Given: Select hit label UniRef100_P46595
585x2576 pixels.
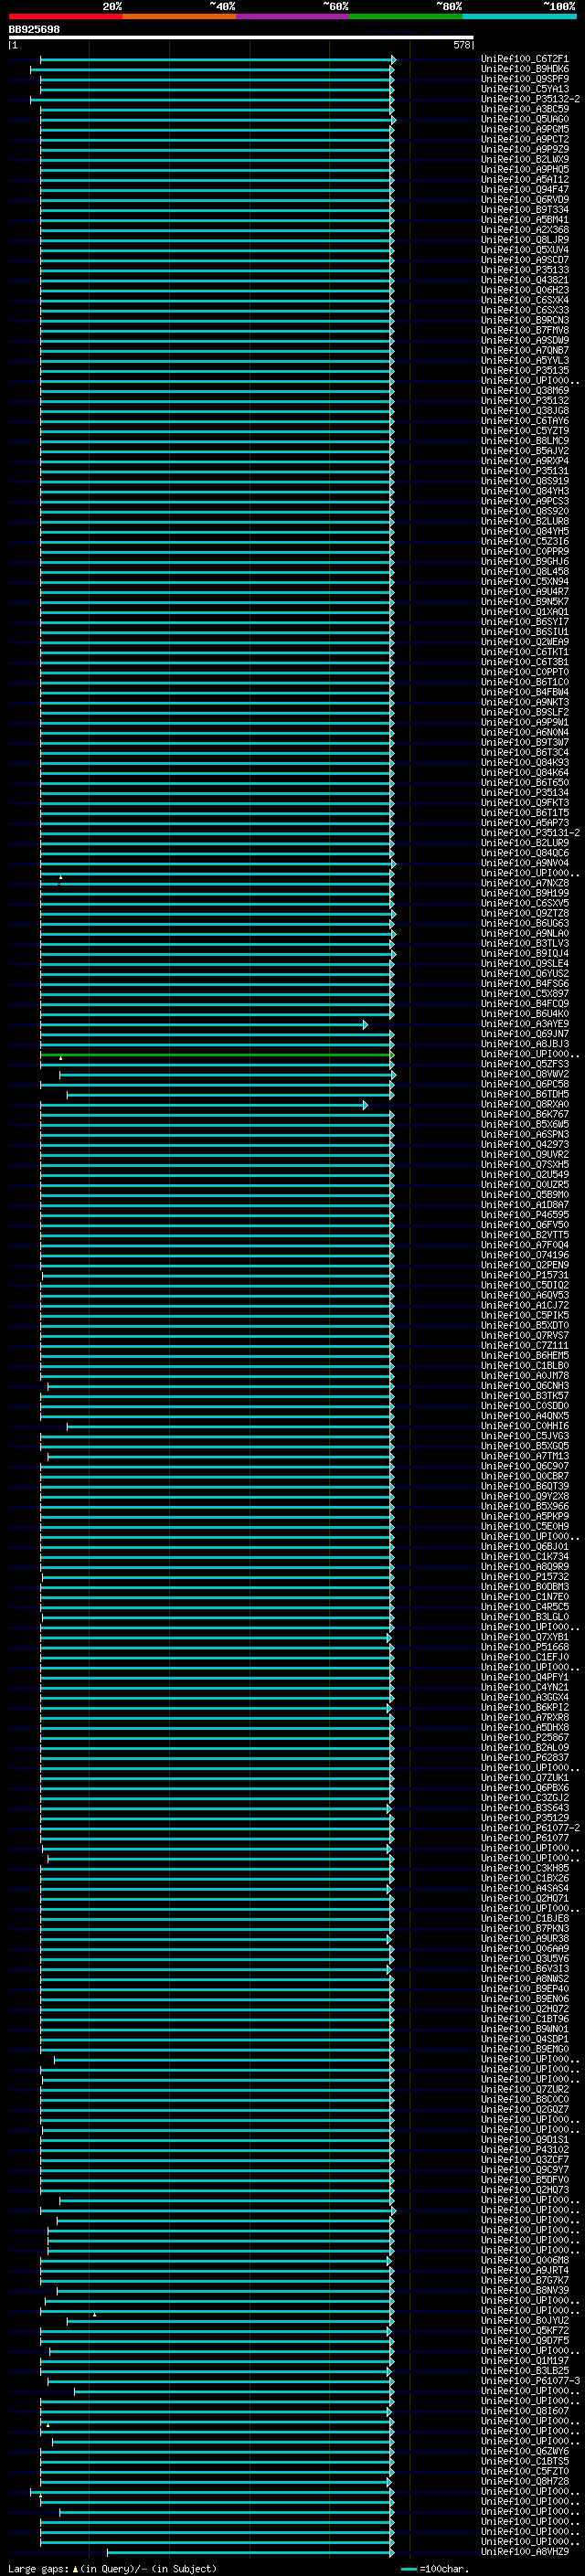Looking at the screenshot, I should point(525,1215).
